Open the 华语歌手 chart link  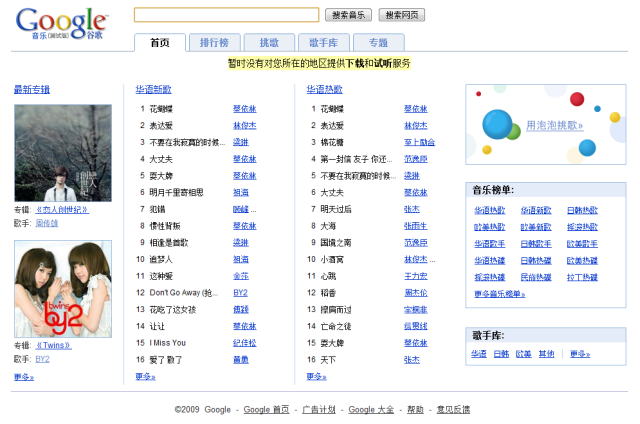(x=489, y=244)
